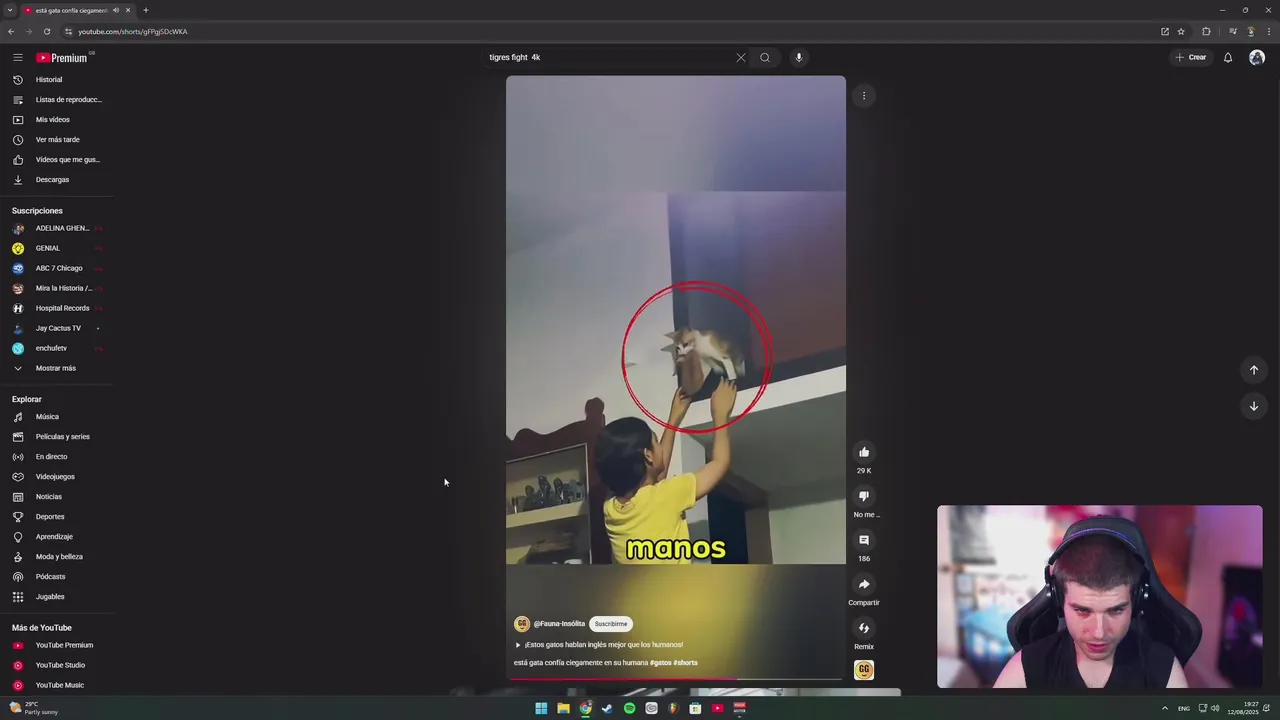
Task: Open the short's sound source thumbnail
Action: 864,670
